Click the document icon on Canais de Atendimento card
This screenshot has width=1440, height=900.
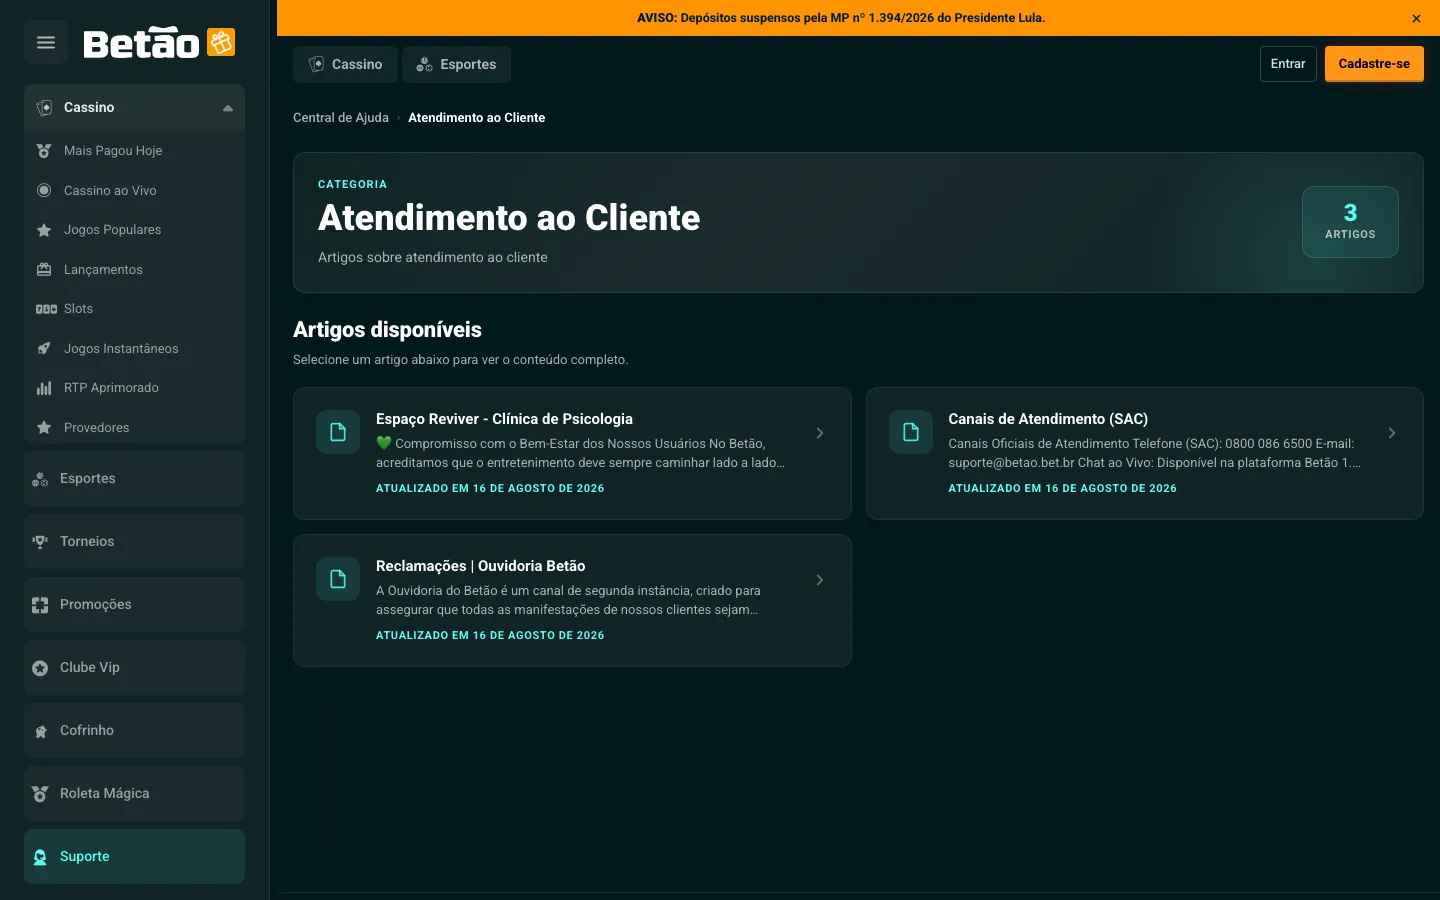coord(911,432)
